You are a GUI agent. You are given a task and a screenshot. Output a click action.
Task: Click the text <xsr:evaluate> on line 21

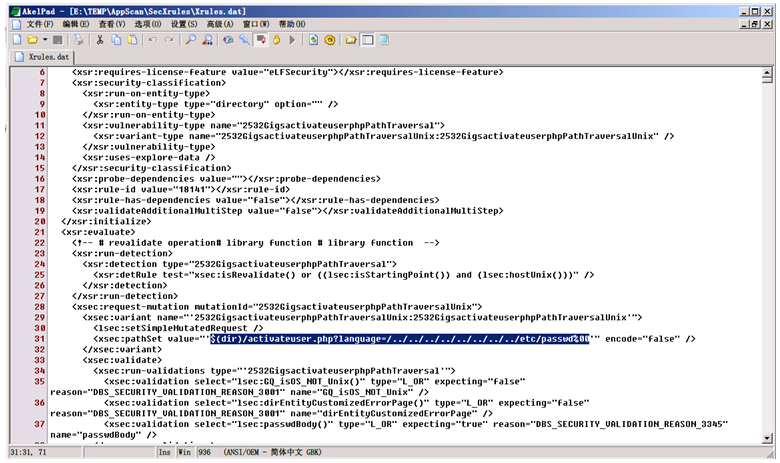pyautogui.click(x=98, y=232)
